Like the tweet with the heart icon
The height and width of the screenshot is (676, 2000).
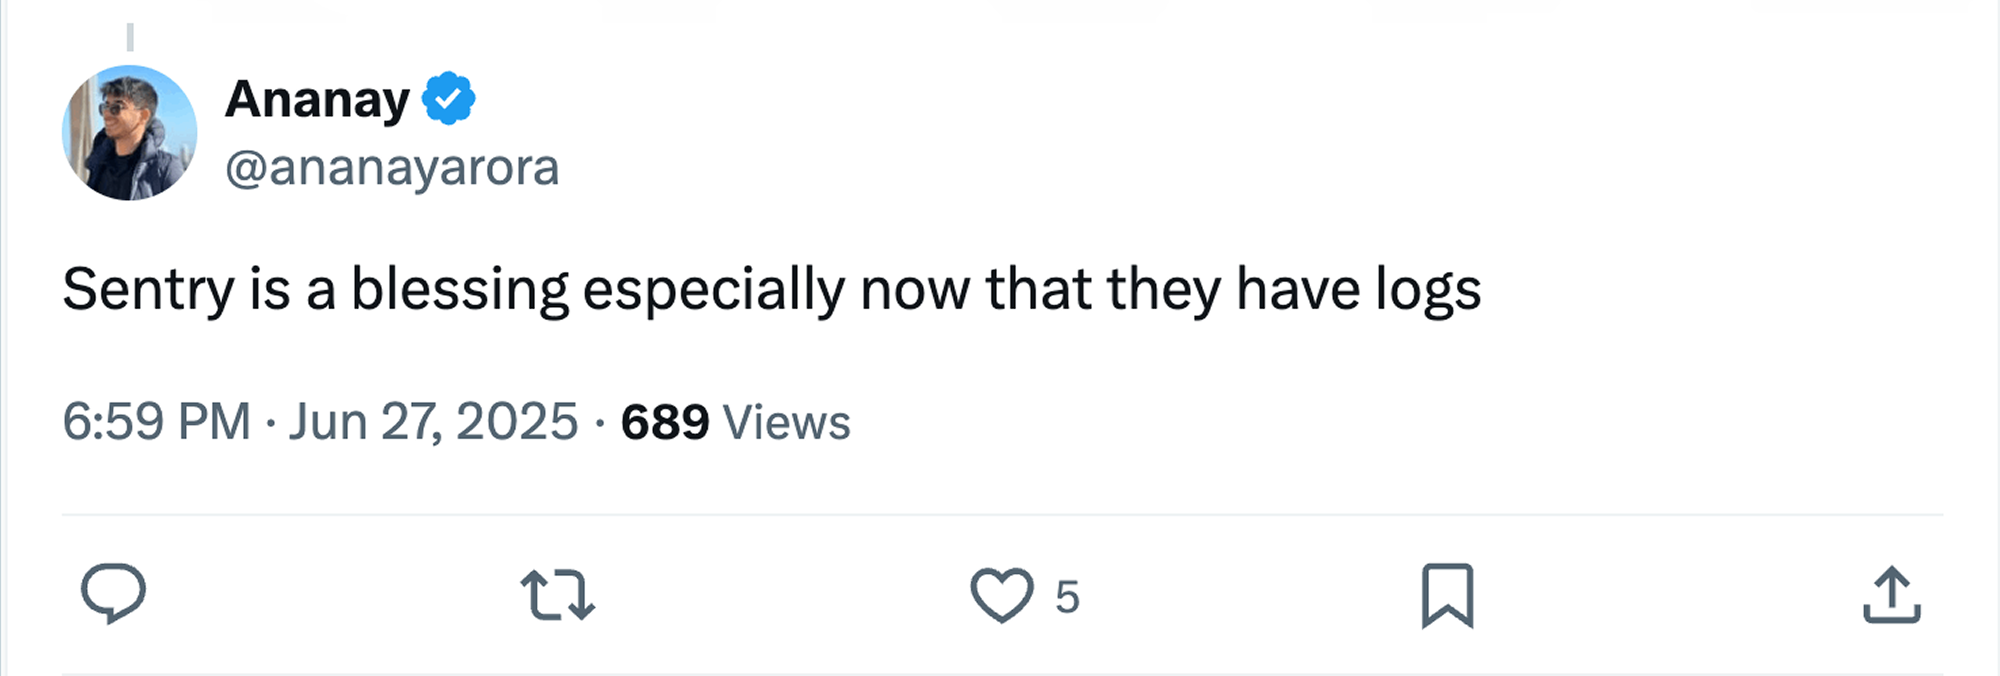(1001, 594)
